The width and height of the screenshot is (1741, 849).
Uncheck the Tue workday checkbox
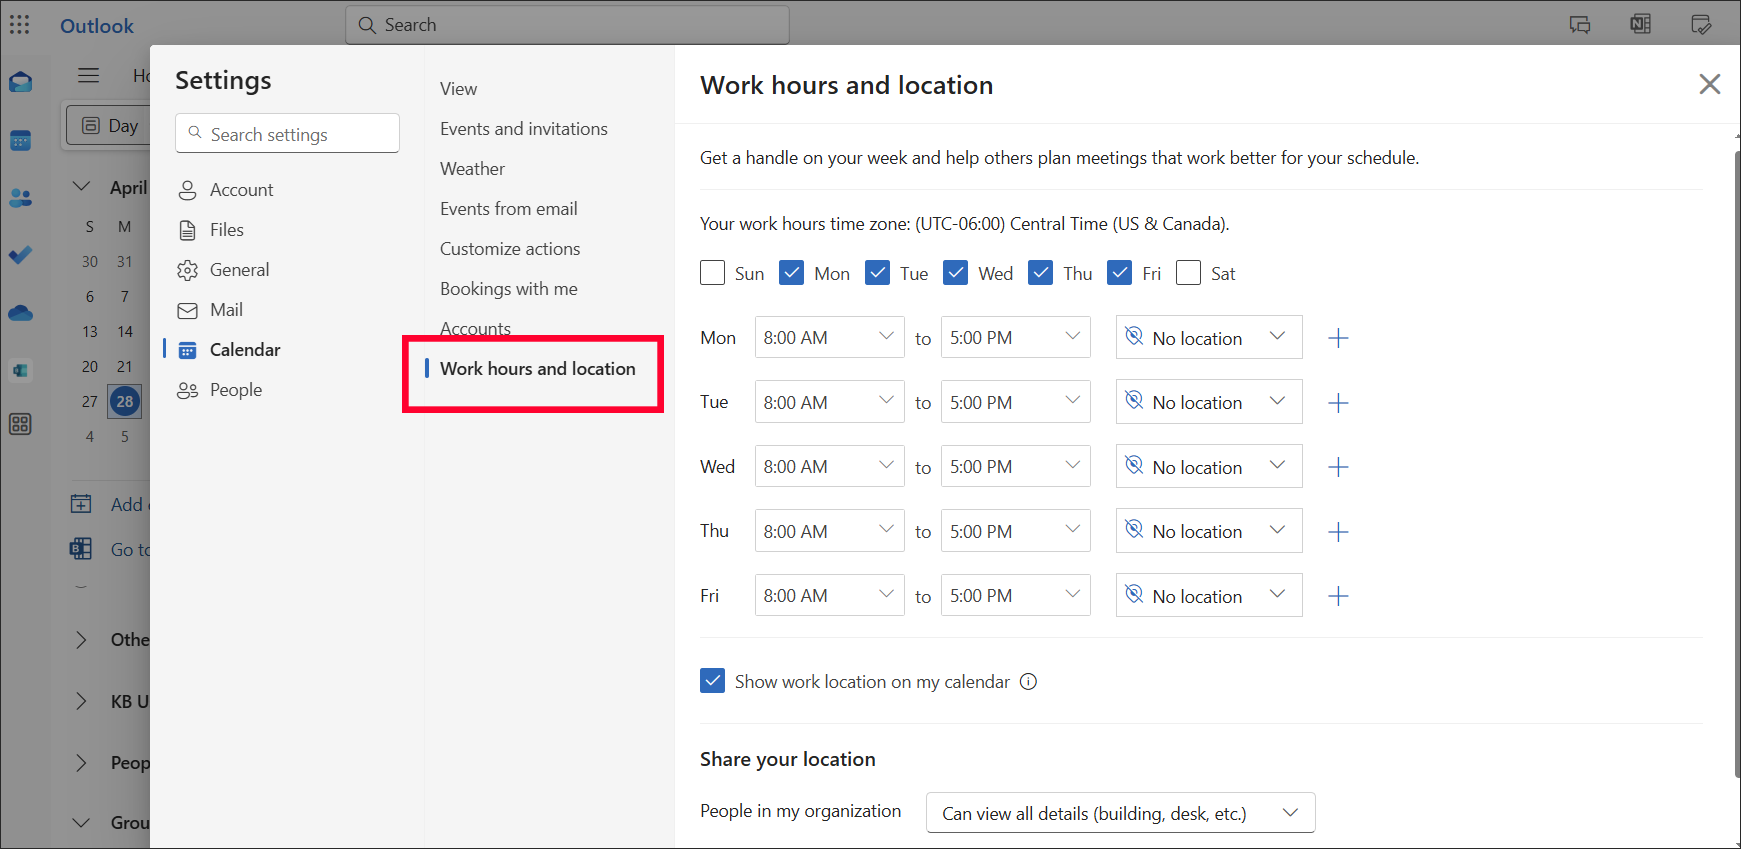[x=877, y=273]
